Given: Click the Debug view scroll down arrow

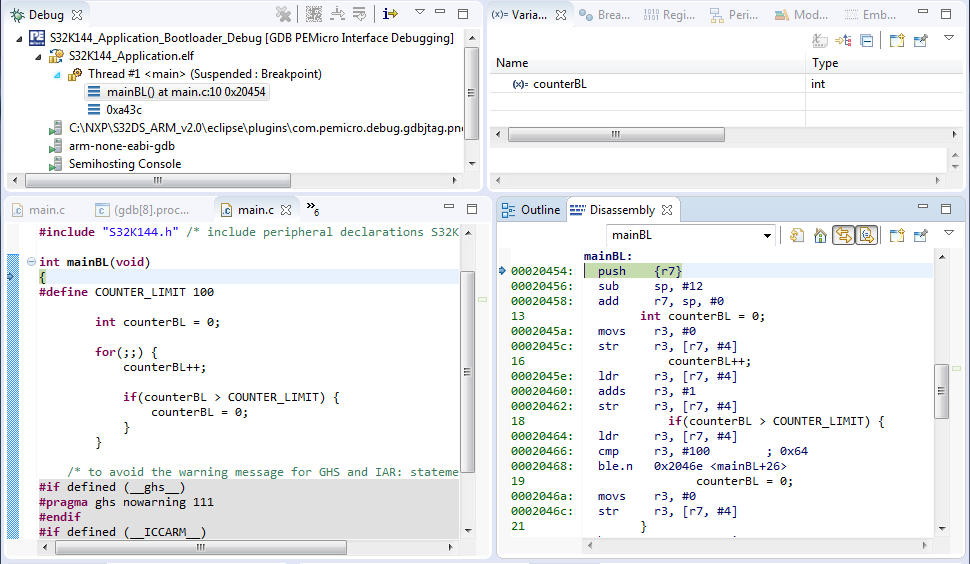Looking at the screenshot, I should coord(472,164).
